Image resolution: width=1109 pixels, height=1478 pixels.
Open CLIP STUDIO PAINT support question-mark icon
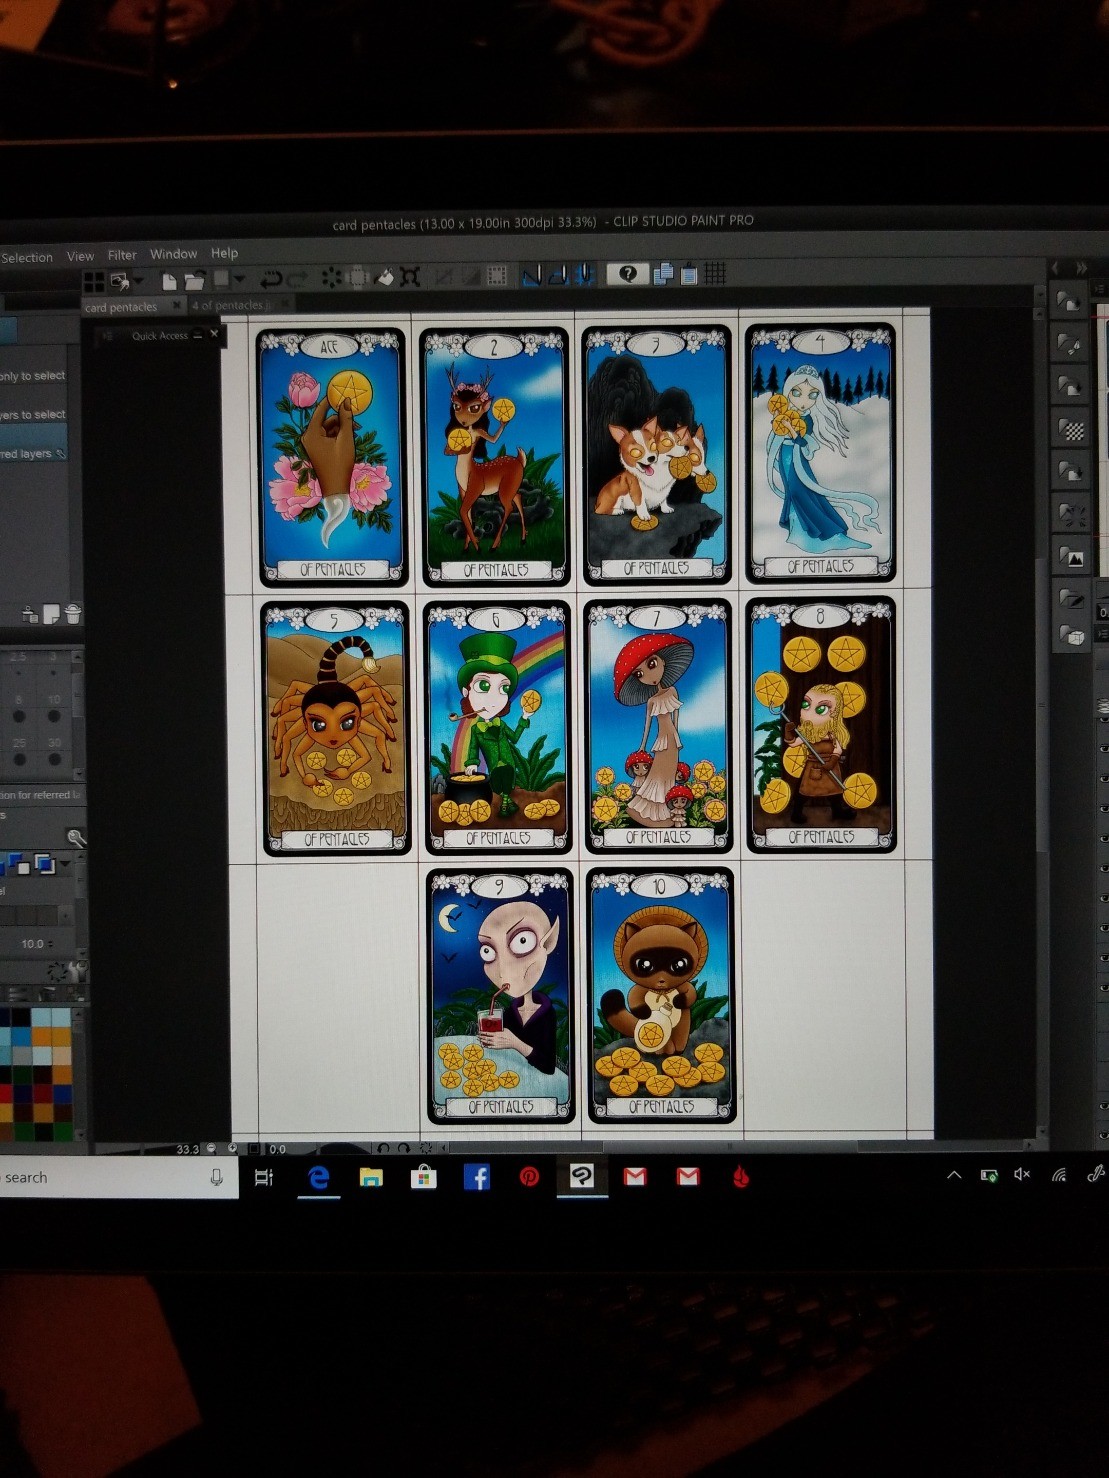click(x=628, y=274)
